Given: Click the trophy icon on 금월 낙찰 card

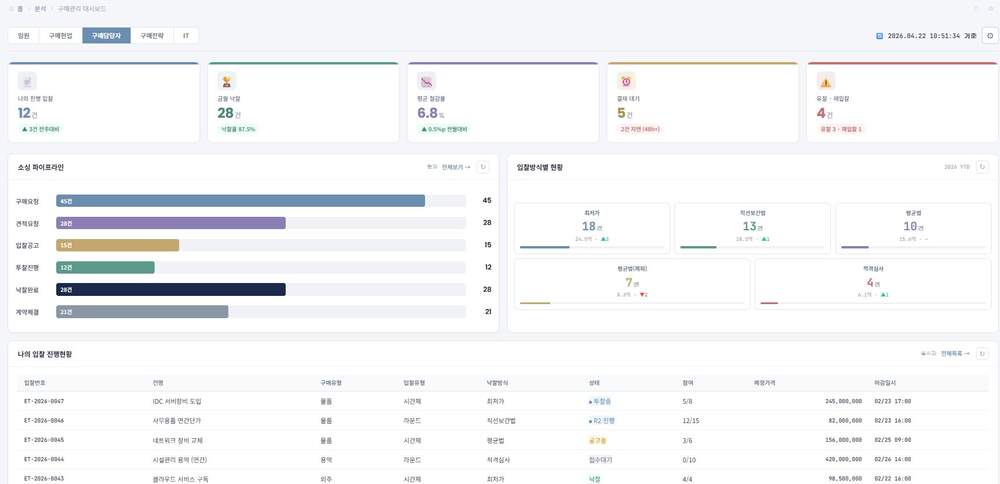Looking at the screenshot, I should pyautogui.click(x=226, y=81).
